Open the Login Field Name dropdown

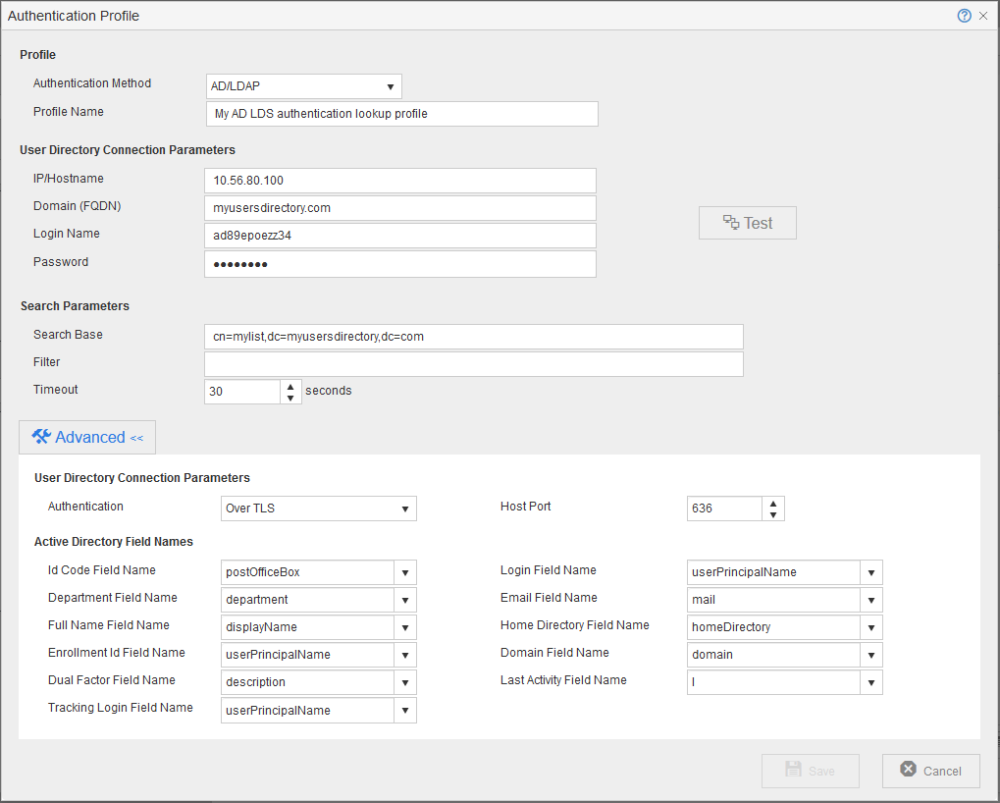871,573
